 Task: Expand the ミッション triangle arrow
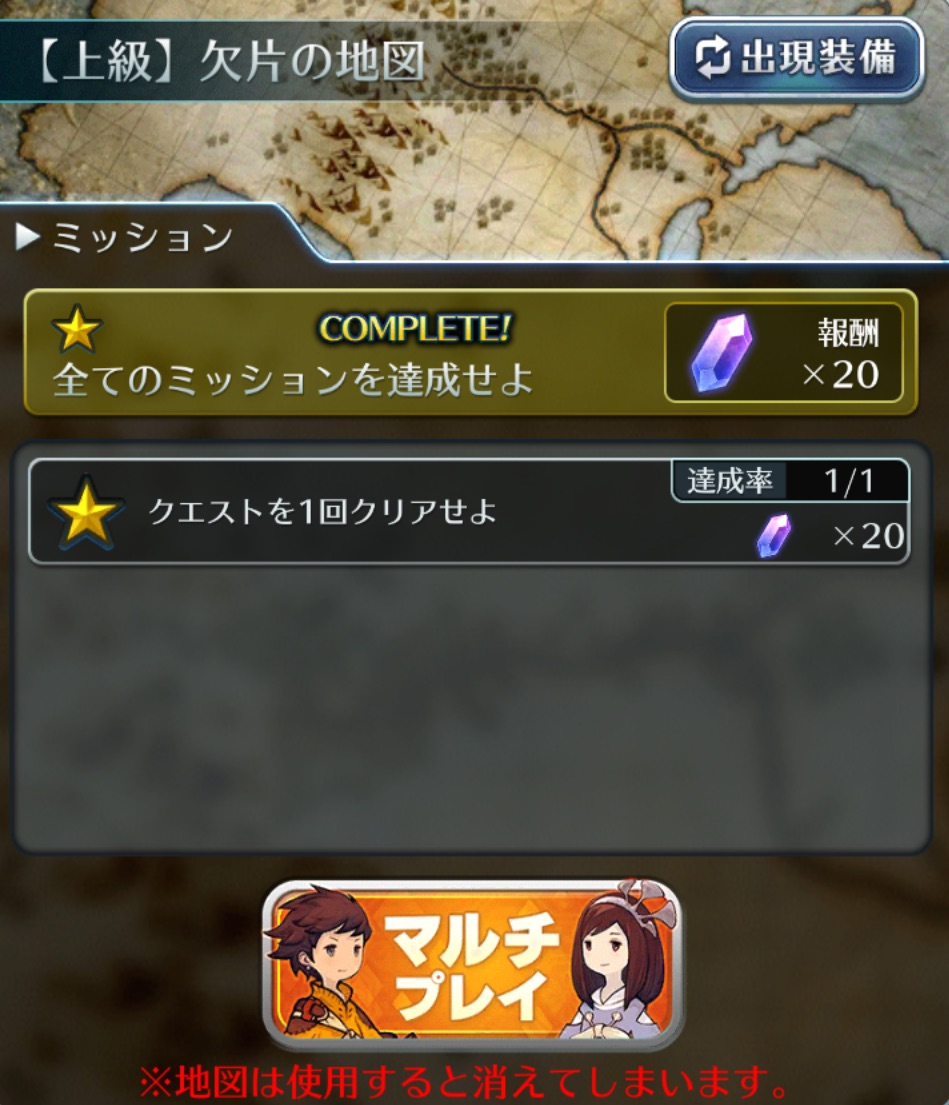27,237
